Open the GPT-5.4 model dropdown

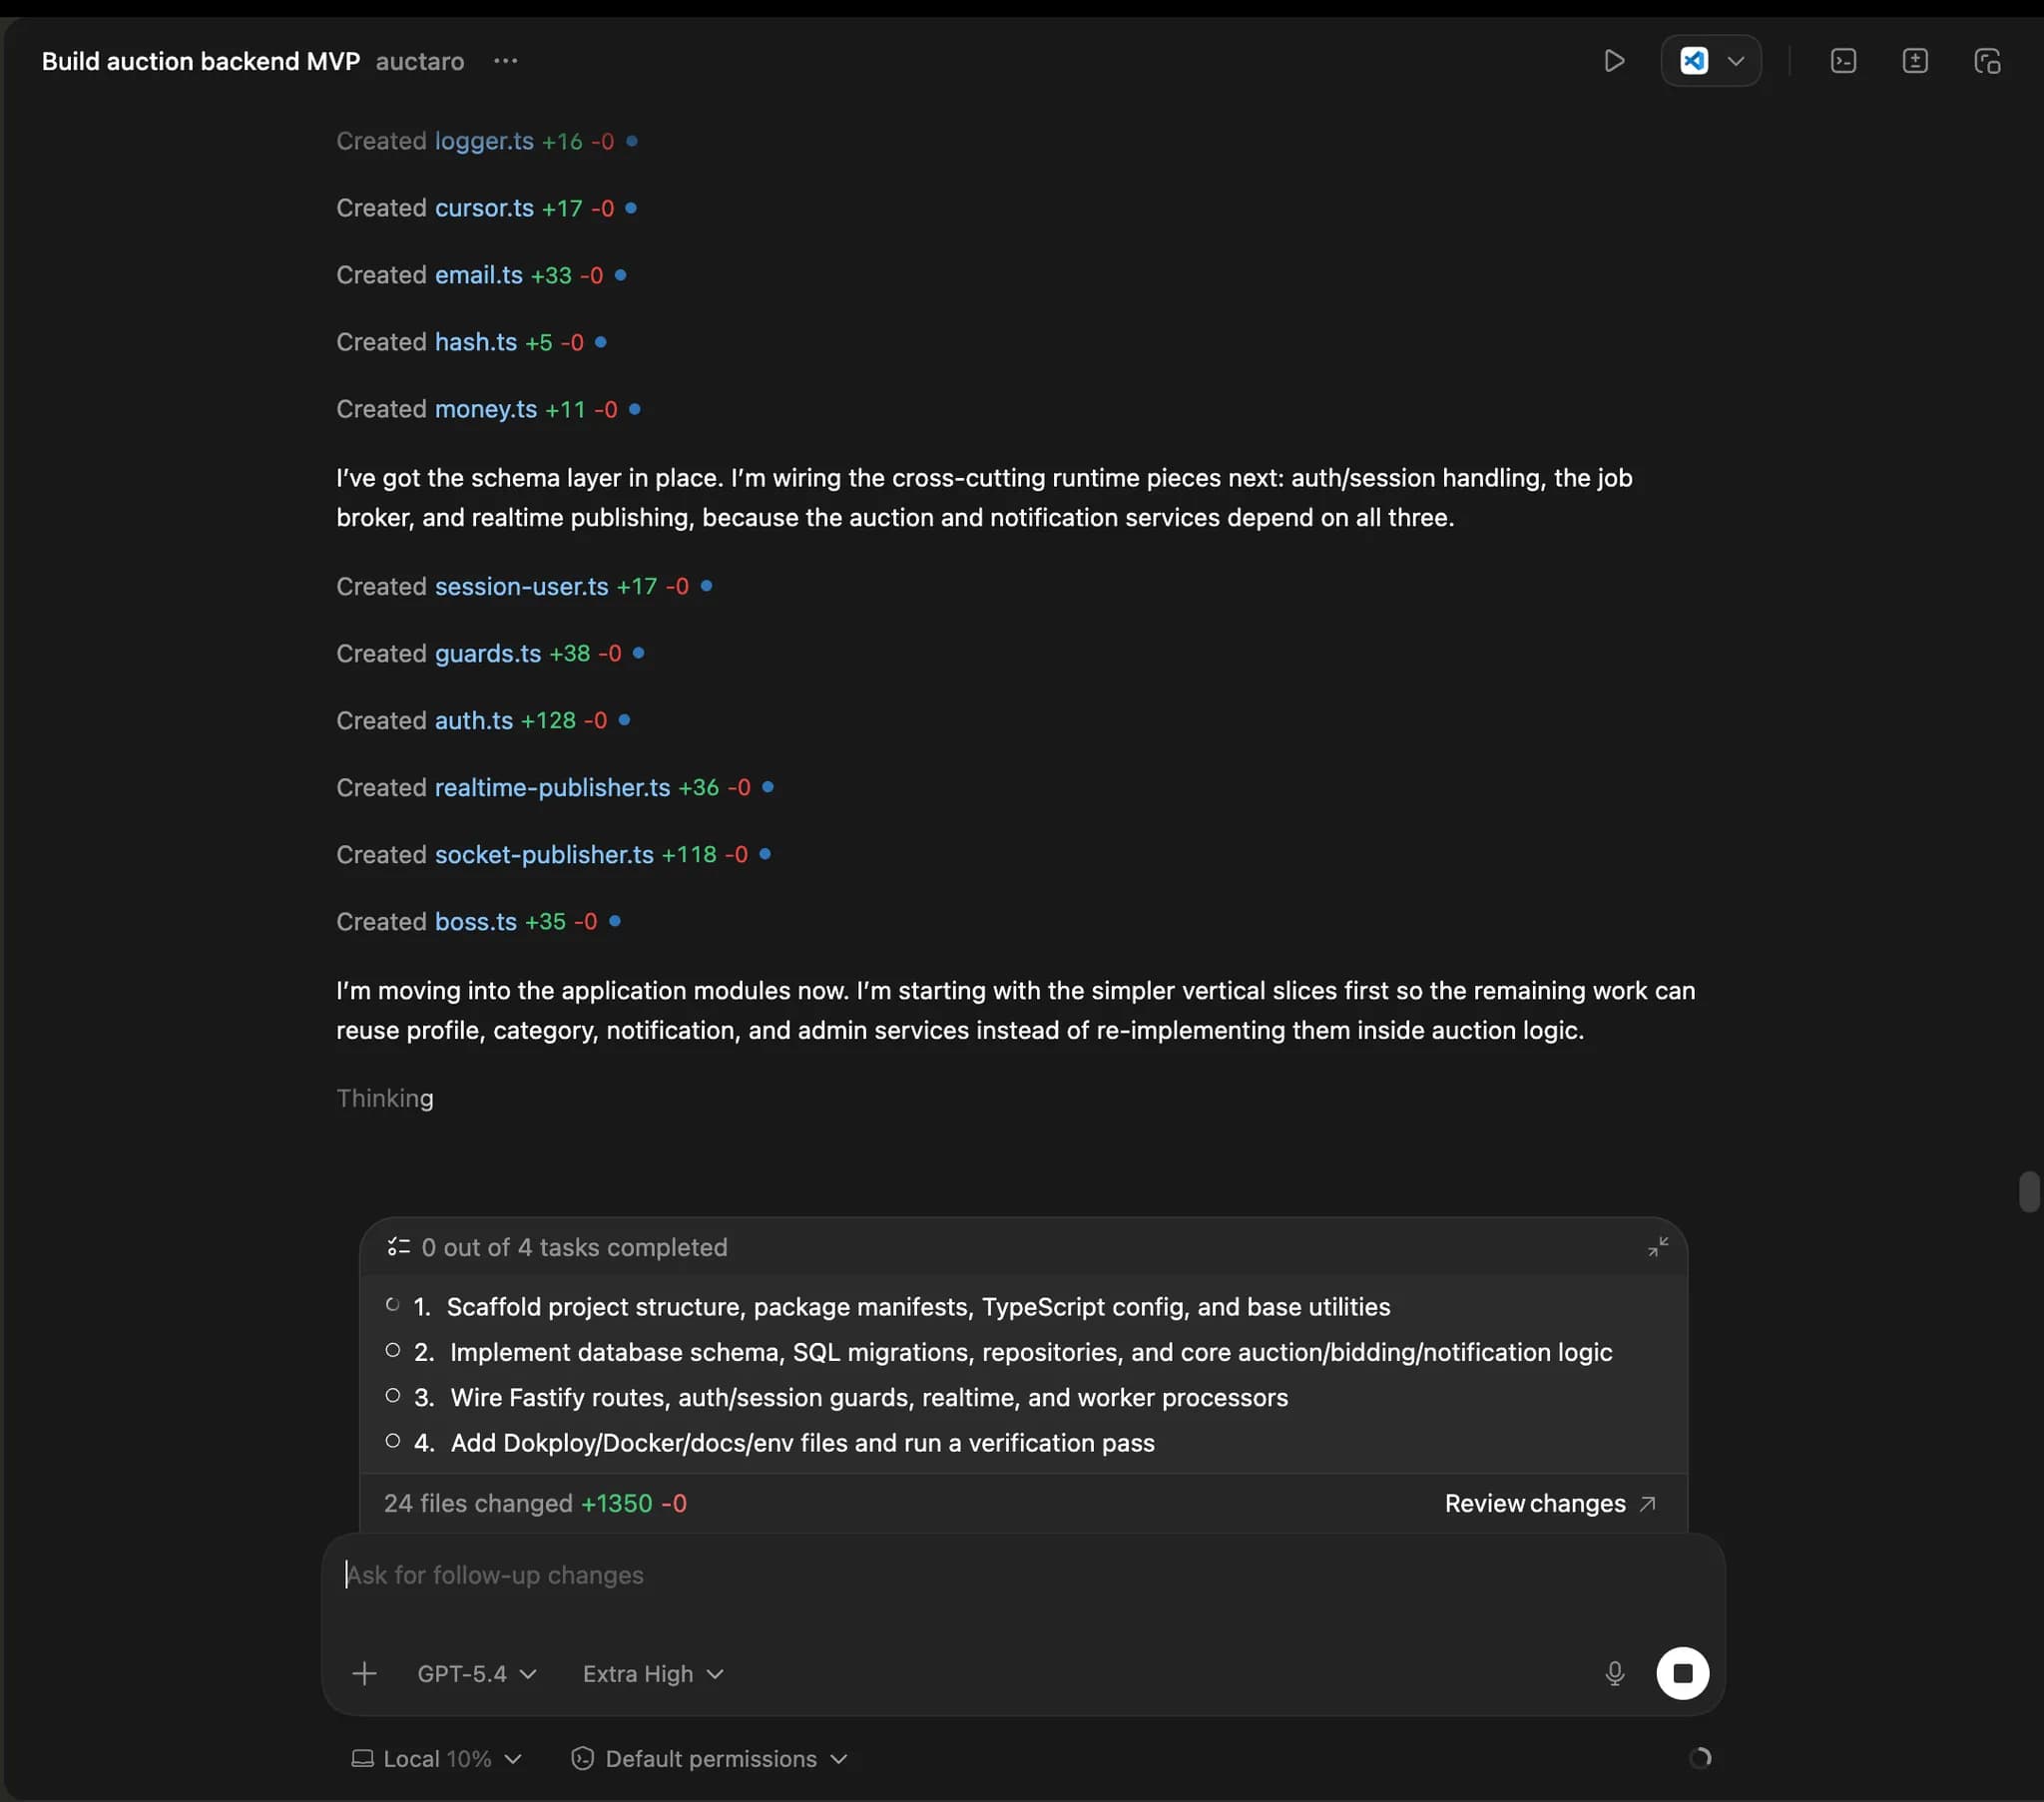[476, 1673]
